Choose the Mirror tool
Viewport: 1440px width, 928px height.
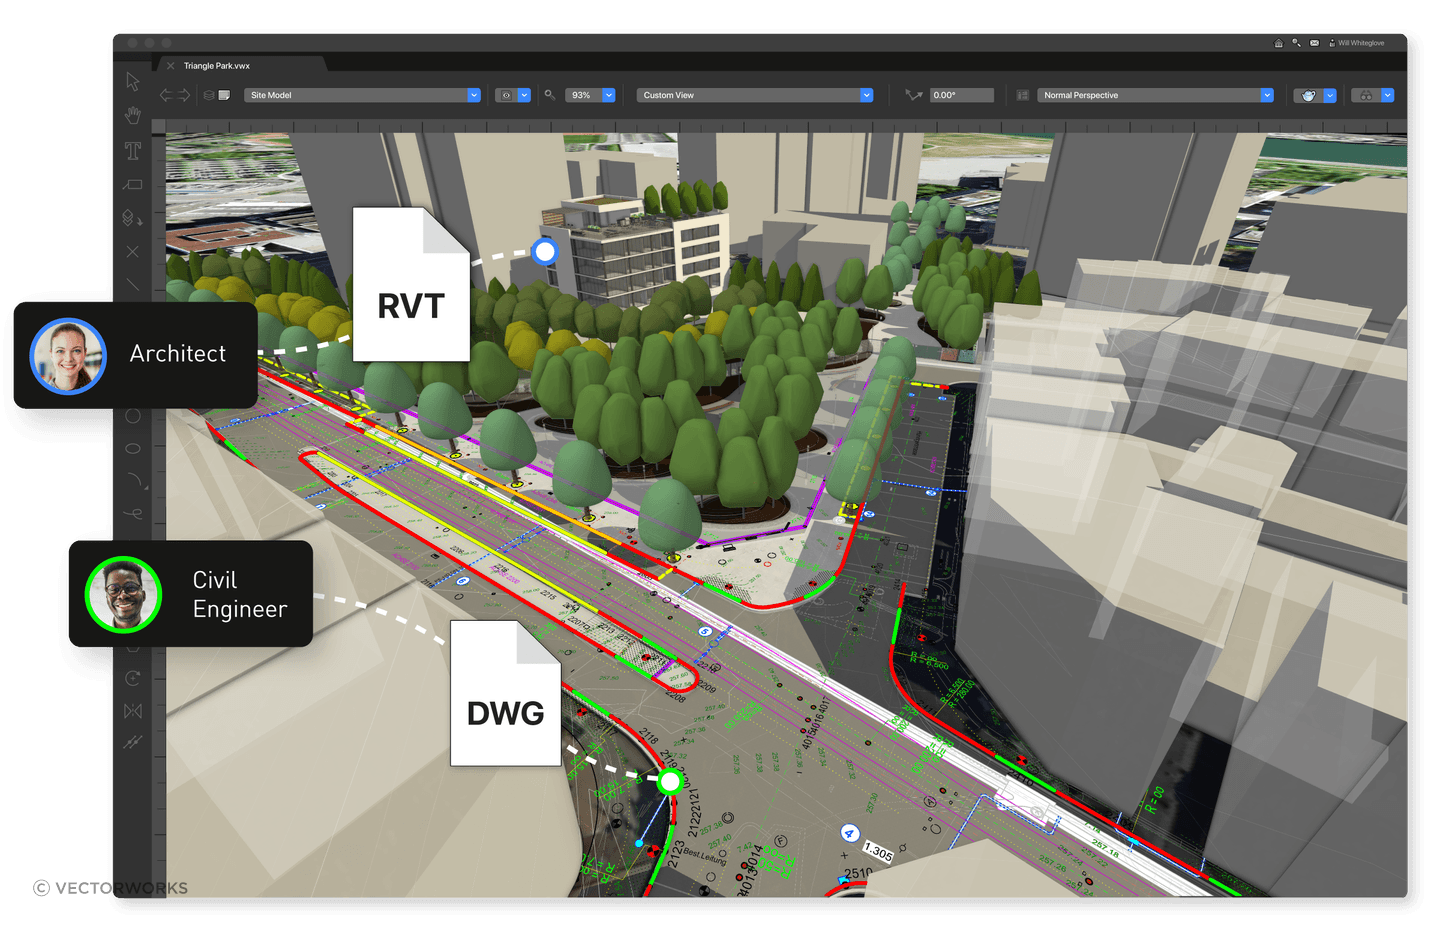[133, 711]
